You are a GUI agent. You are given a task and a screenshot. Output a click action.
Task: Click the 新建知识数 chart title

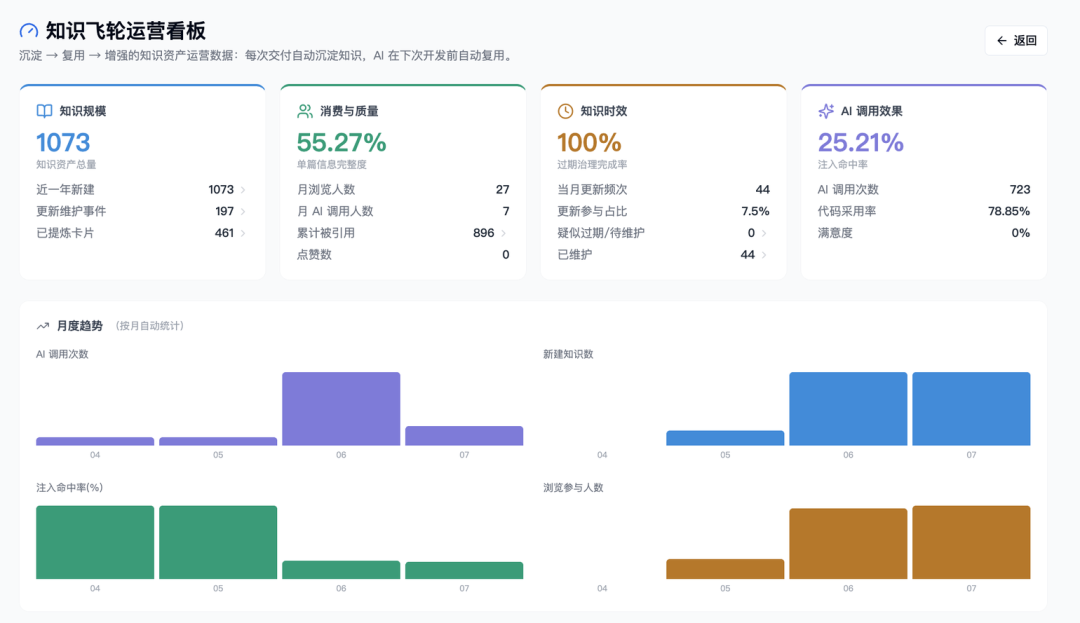(x=568, y=354)
